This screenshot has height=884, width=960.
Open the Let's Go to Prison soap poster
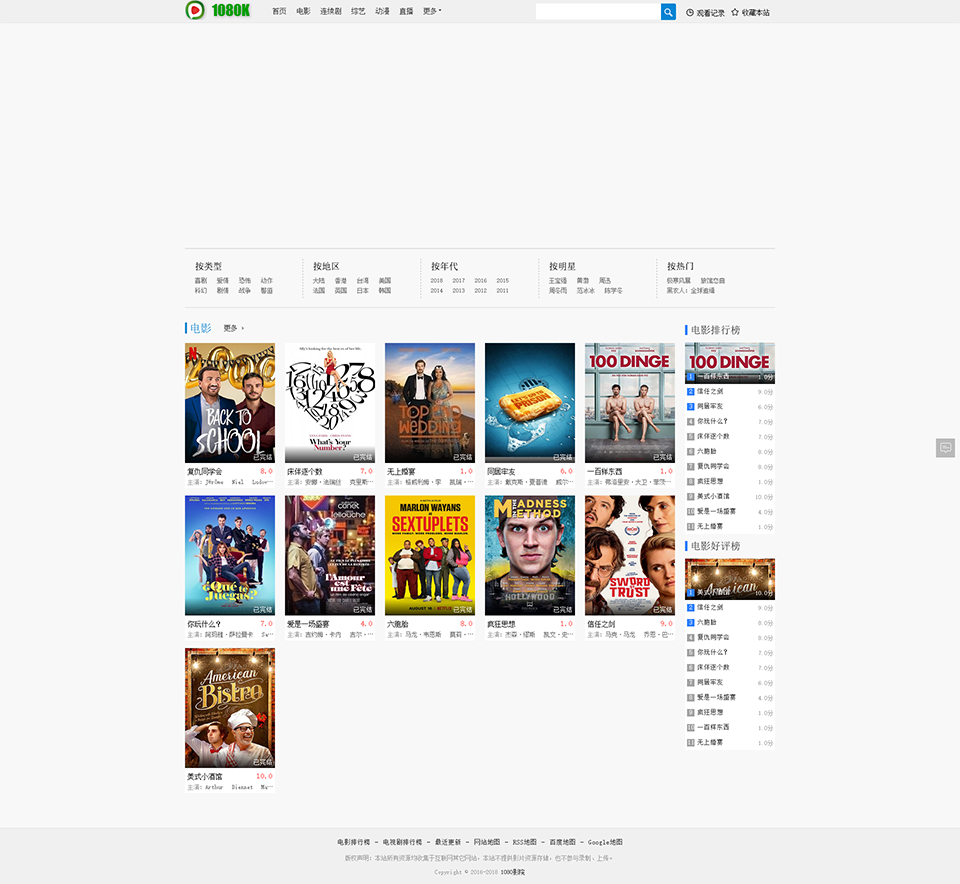click(530, 403)
